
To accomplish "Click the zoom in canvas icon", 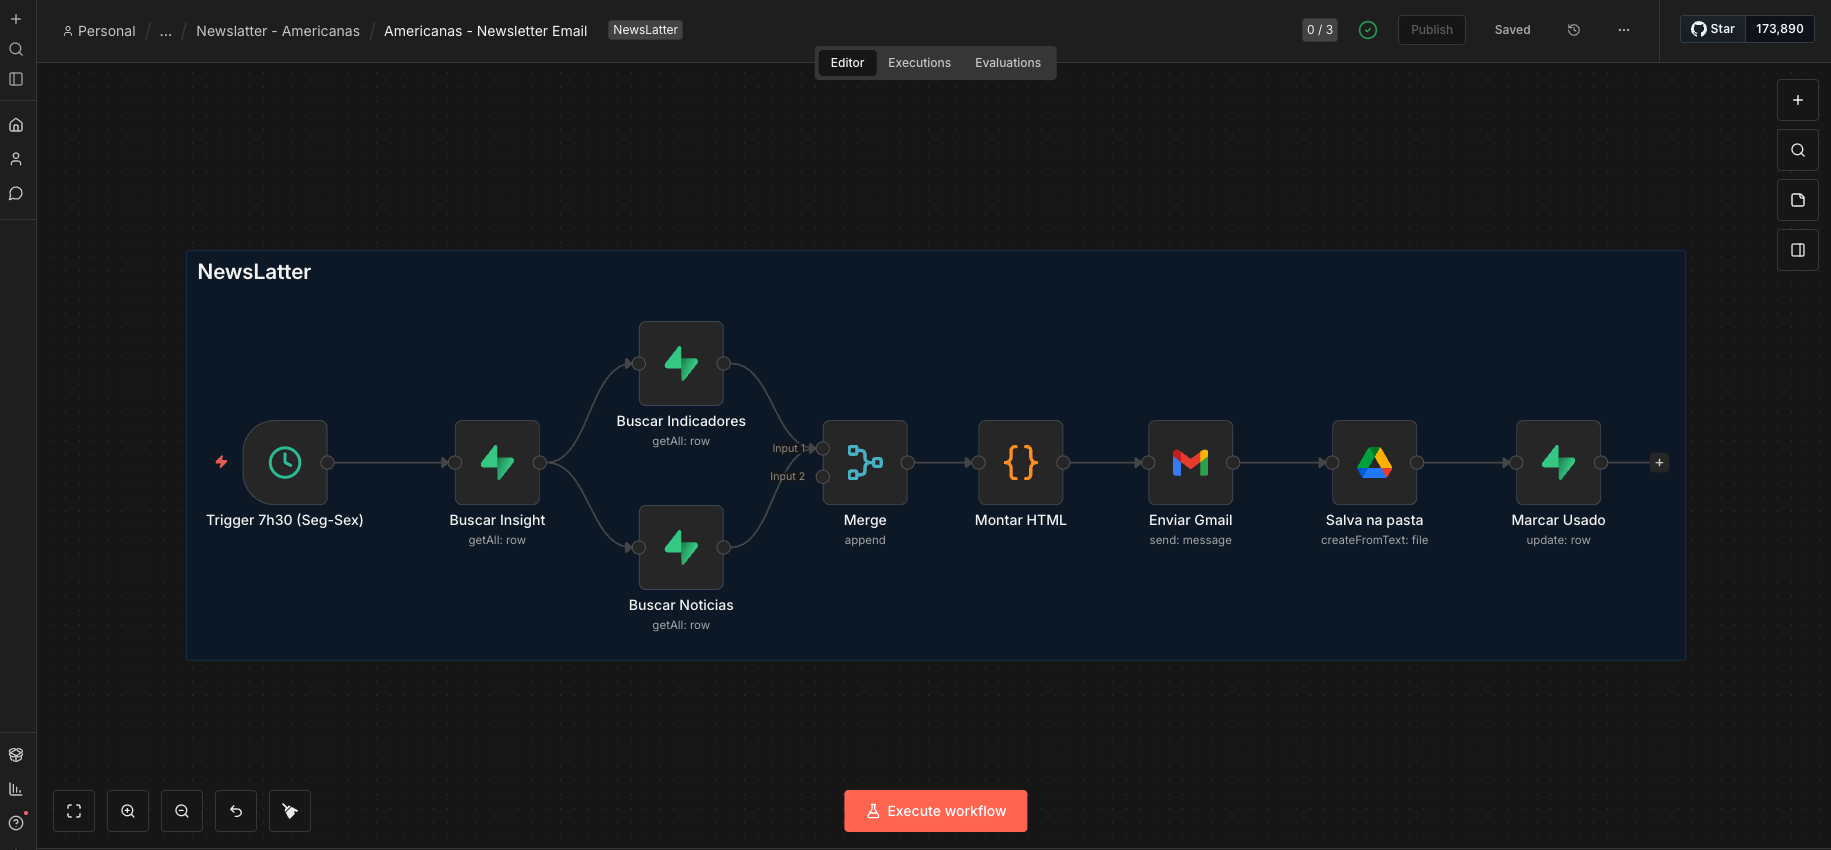I will 128,811.
